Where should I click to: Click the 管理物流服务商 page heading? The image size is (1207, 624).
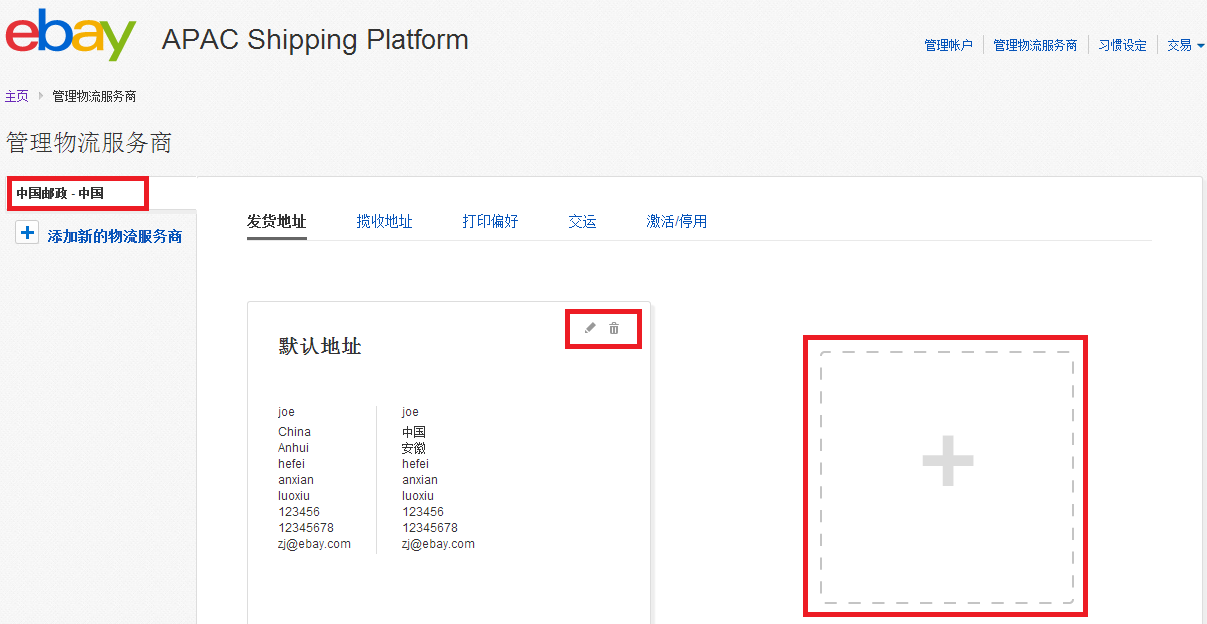point(89,143)
